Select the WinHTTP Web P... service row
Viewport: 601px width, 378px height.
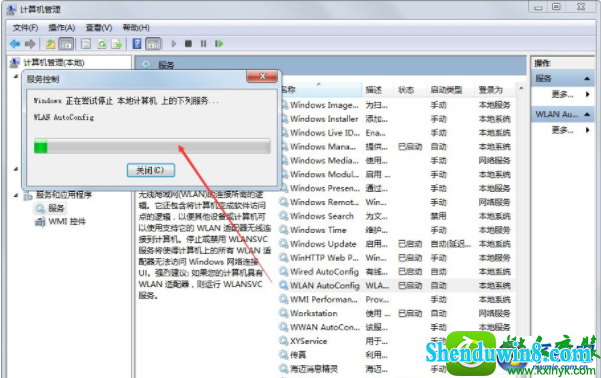coord(397,257)
